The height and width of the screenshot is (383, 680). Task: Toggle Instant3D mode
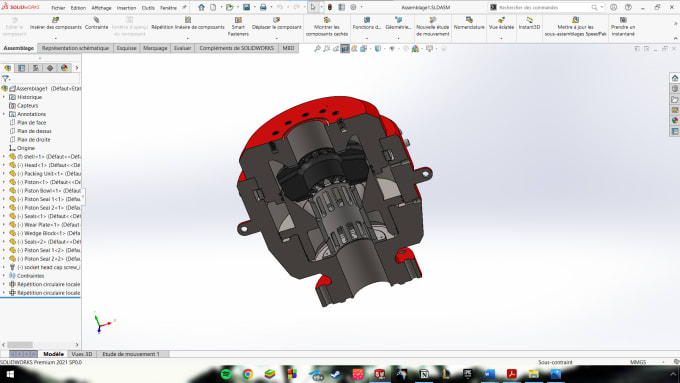(529, 23)
